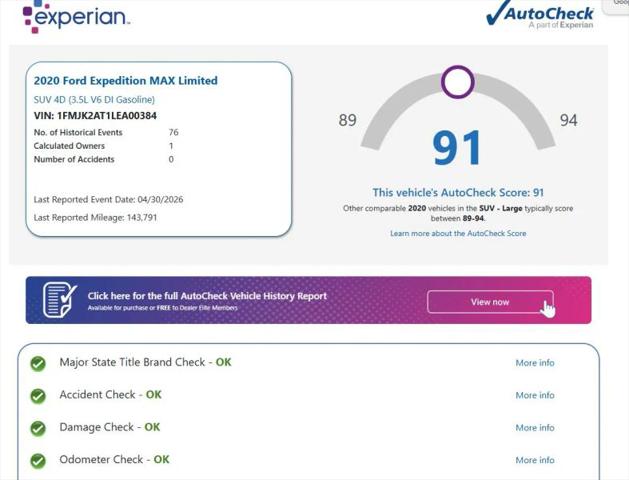Click the Accident Check - OK label
The image size is (629, 480).
click(110, 395)
